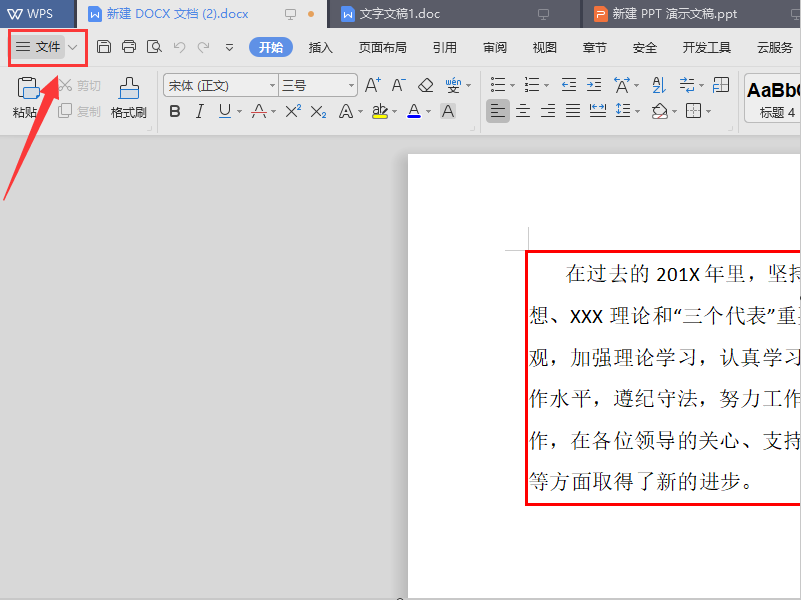Click the Chinese layout A icon

click(622, 85)
